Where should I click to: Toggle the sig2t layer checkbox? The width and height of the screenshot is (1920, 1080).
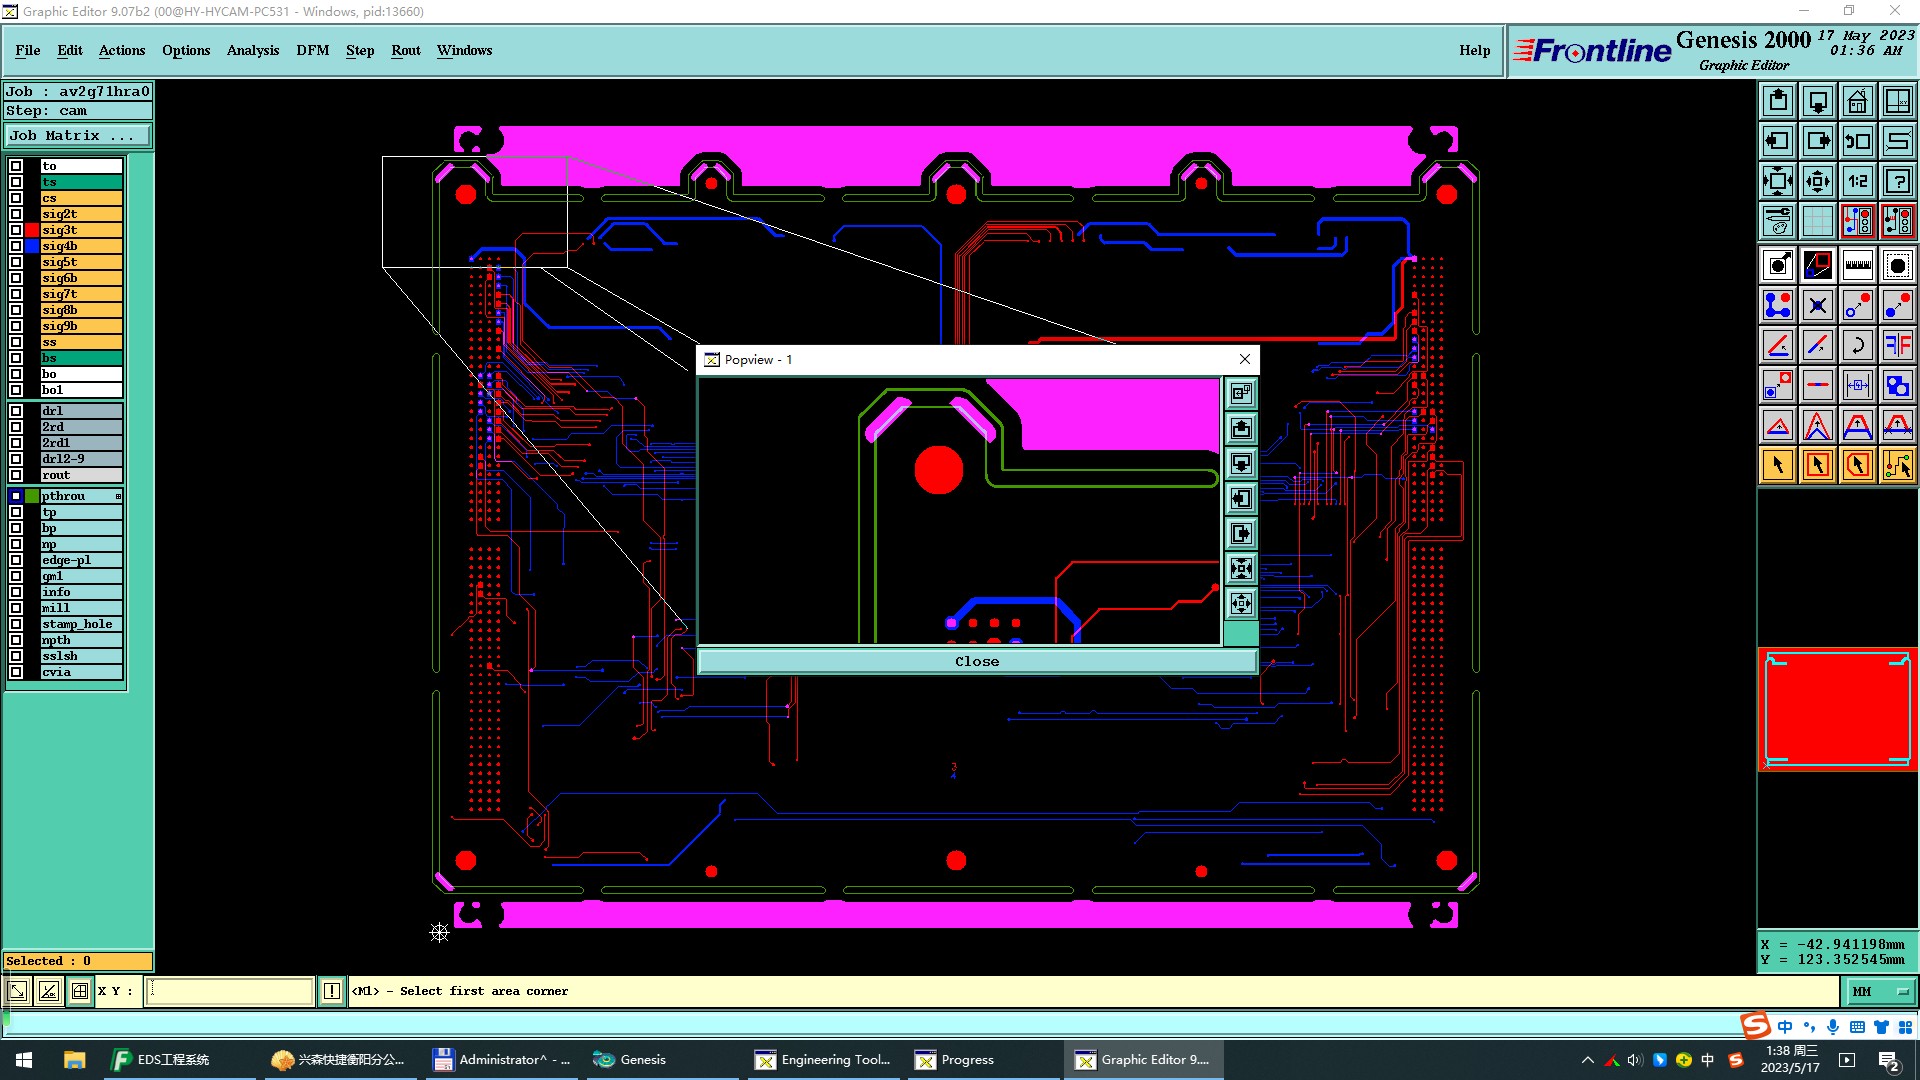(16, 214)
